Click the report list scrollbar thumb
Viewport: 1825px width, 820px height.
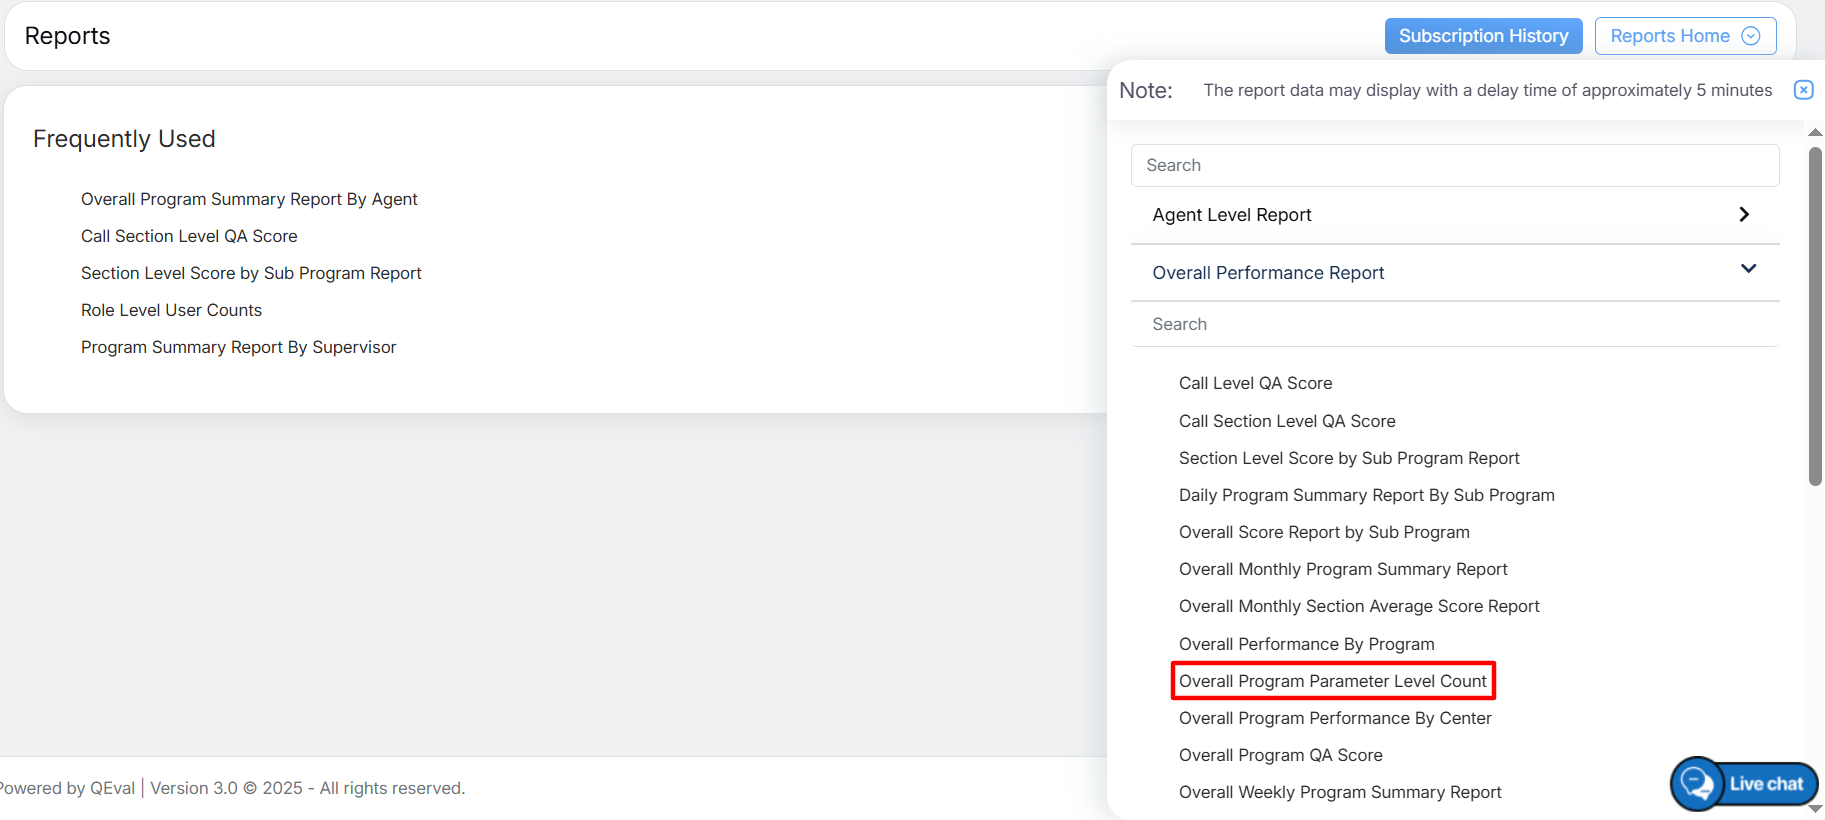(1815, 315)
